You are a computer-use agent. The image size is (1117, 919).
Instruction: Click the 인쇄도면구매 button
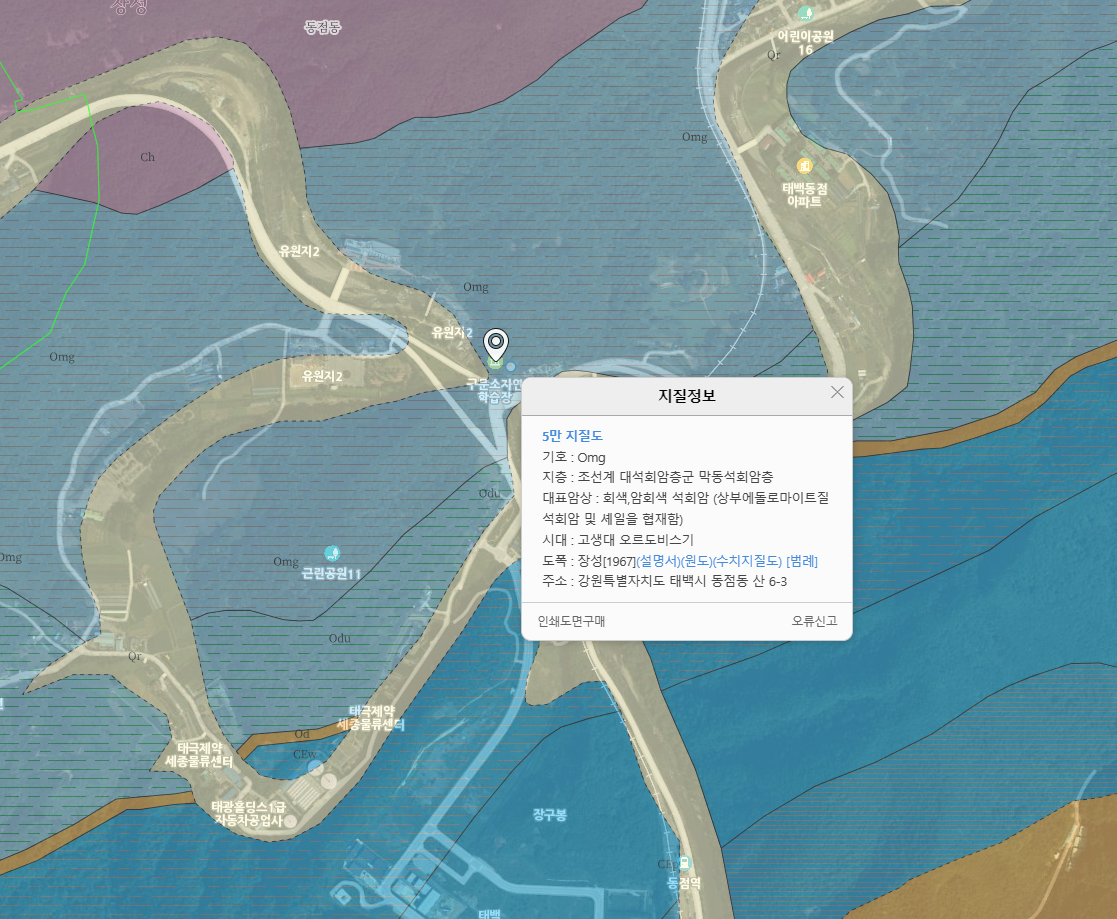pyautogui.click(x=571, y=621)
